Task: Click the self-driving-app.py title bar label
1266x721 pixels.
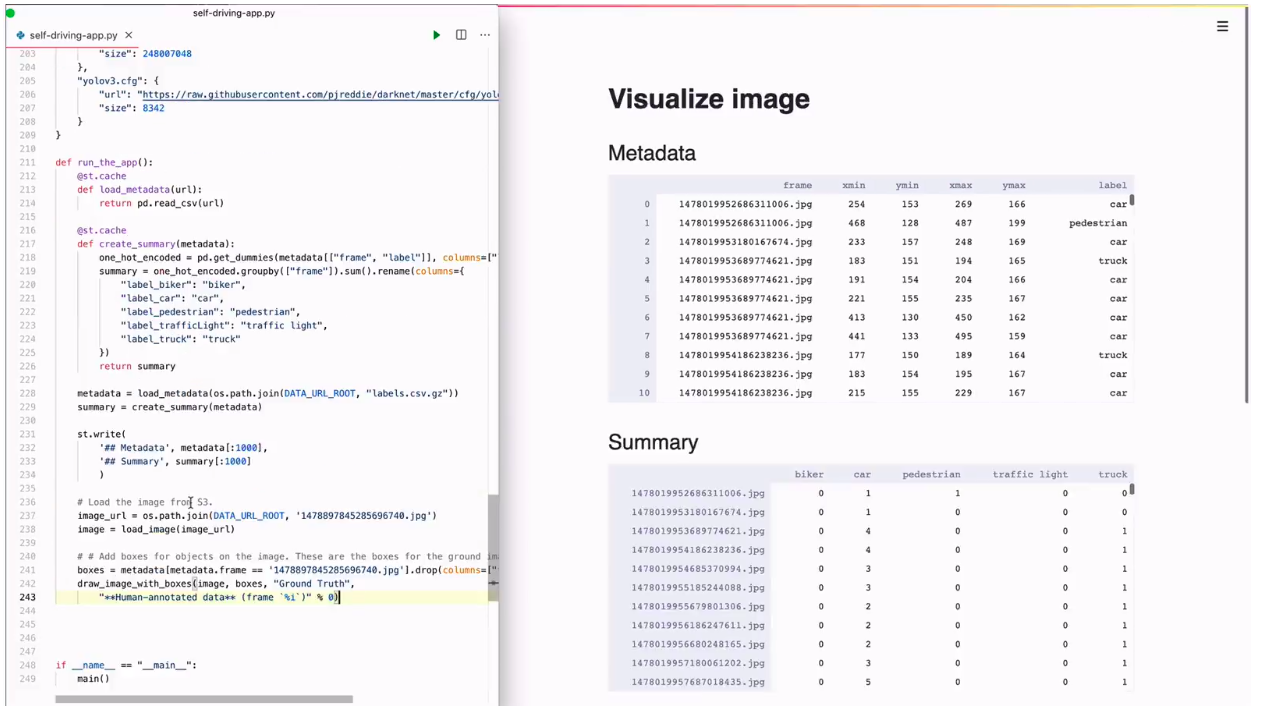Action: pyautogui.click(x=233, y=13)
